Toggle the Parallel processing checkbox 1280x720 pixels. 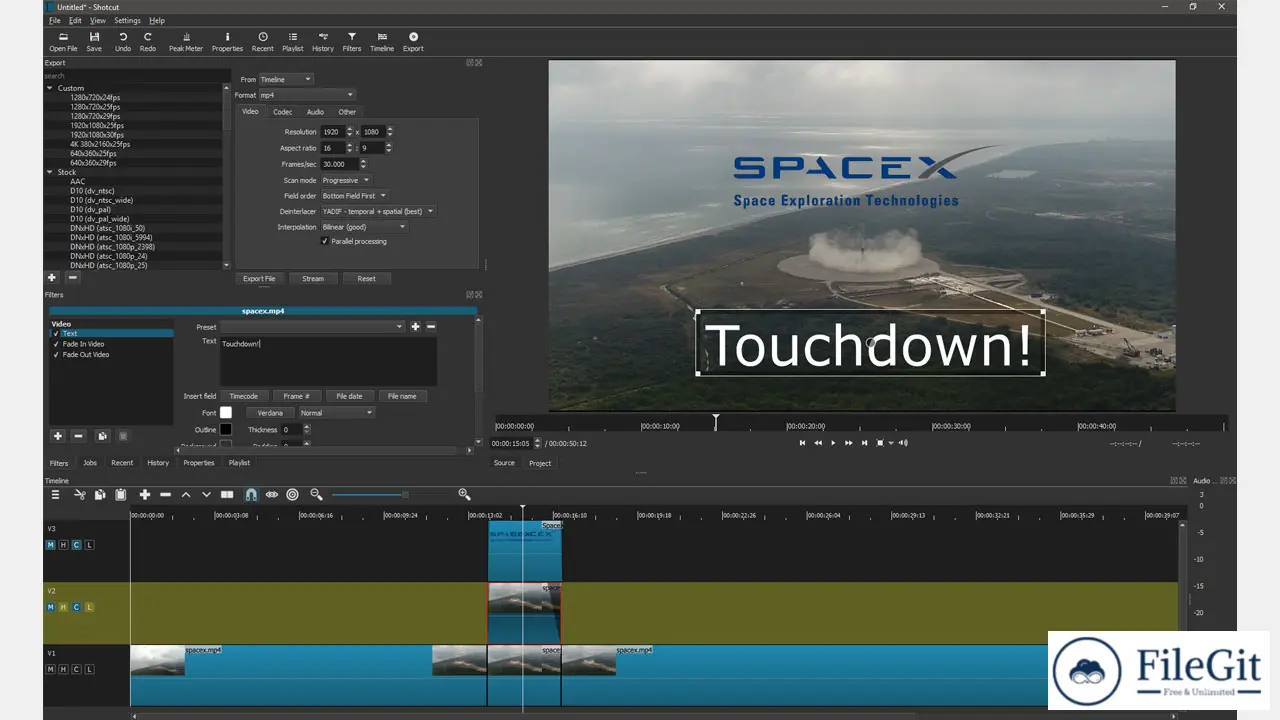[324, 241]
